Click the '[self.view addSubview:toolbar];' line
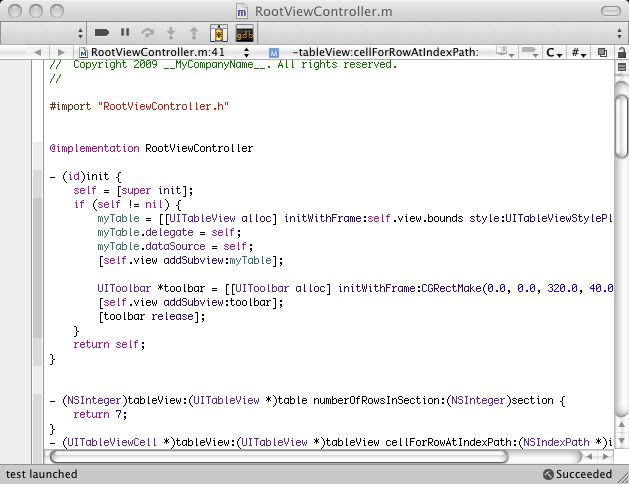 191,303
